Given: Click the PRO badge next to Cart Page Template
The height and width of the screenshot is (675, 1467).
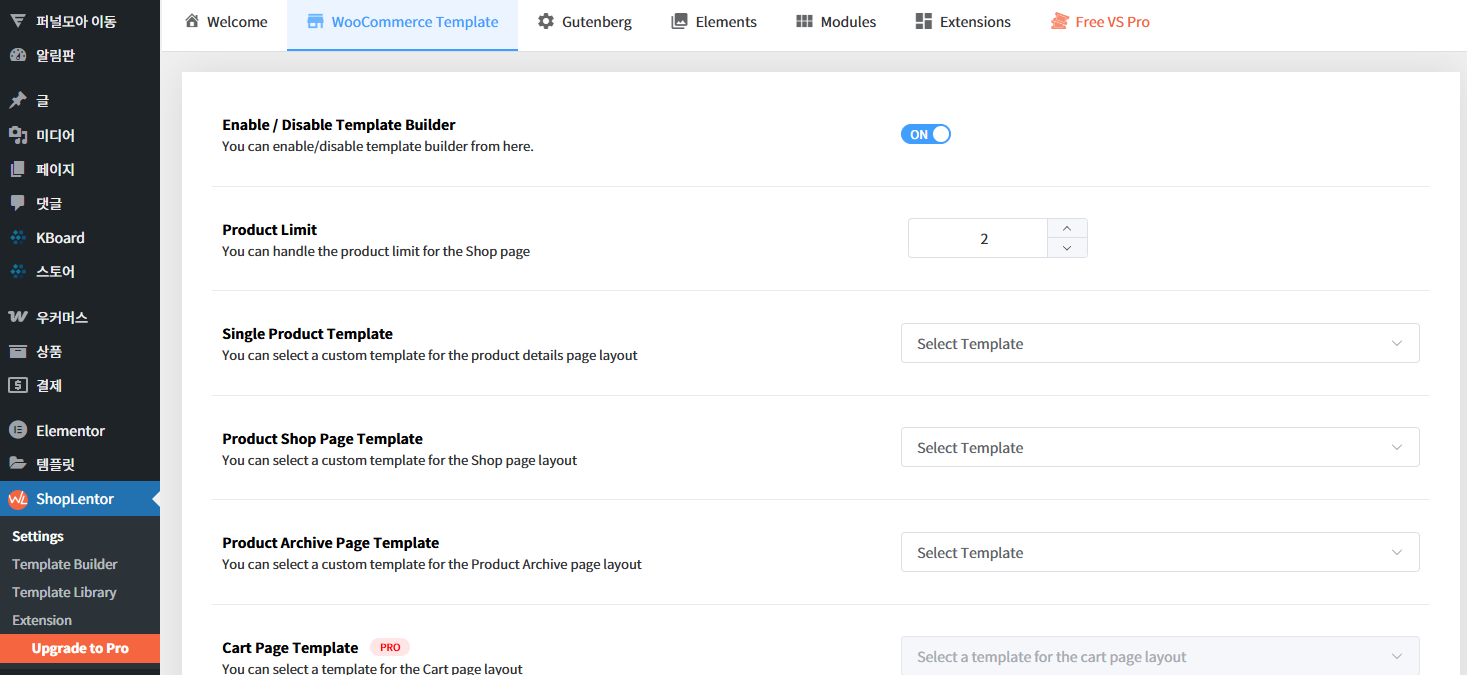Looking at the screenshot, I should [x=390, y=647].
